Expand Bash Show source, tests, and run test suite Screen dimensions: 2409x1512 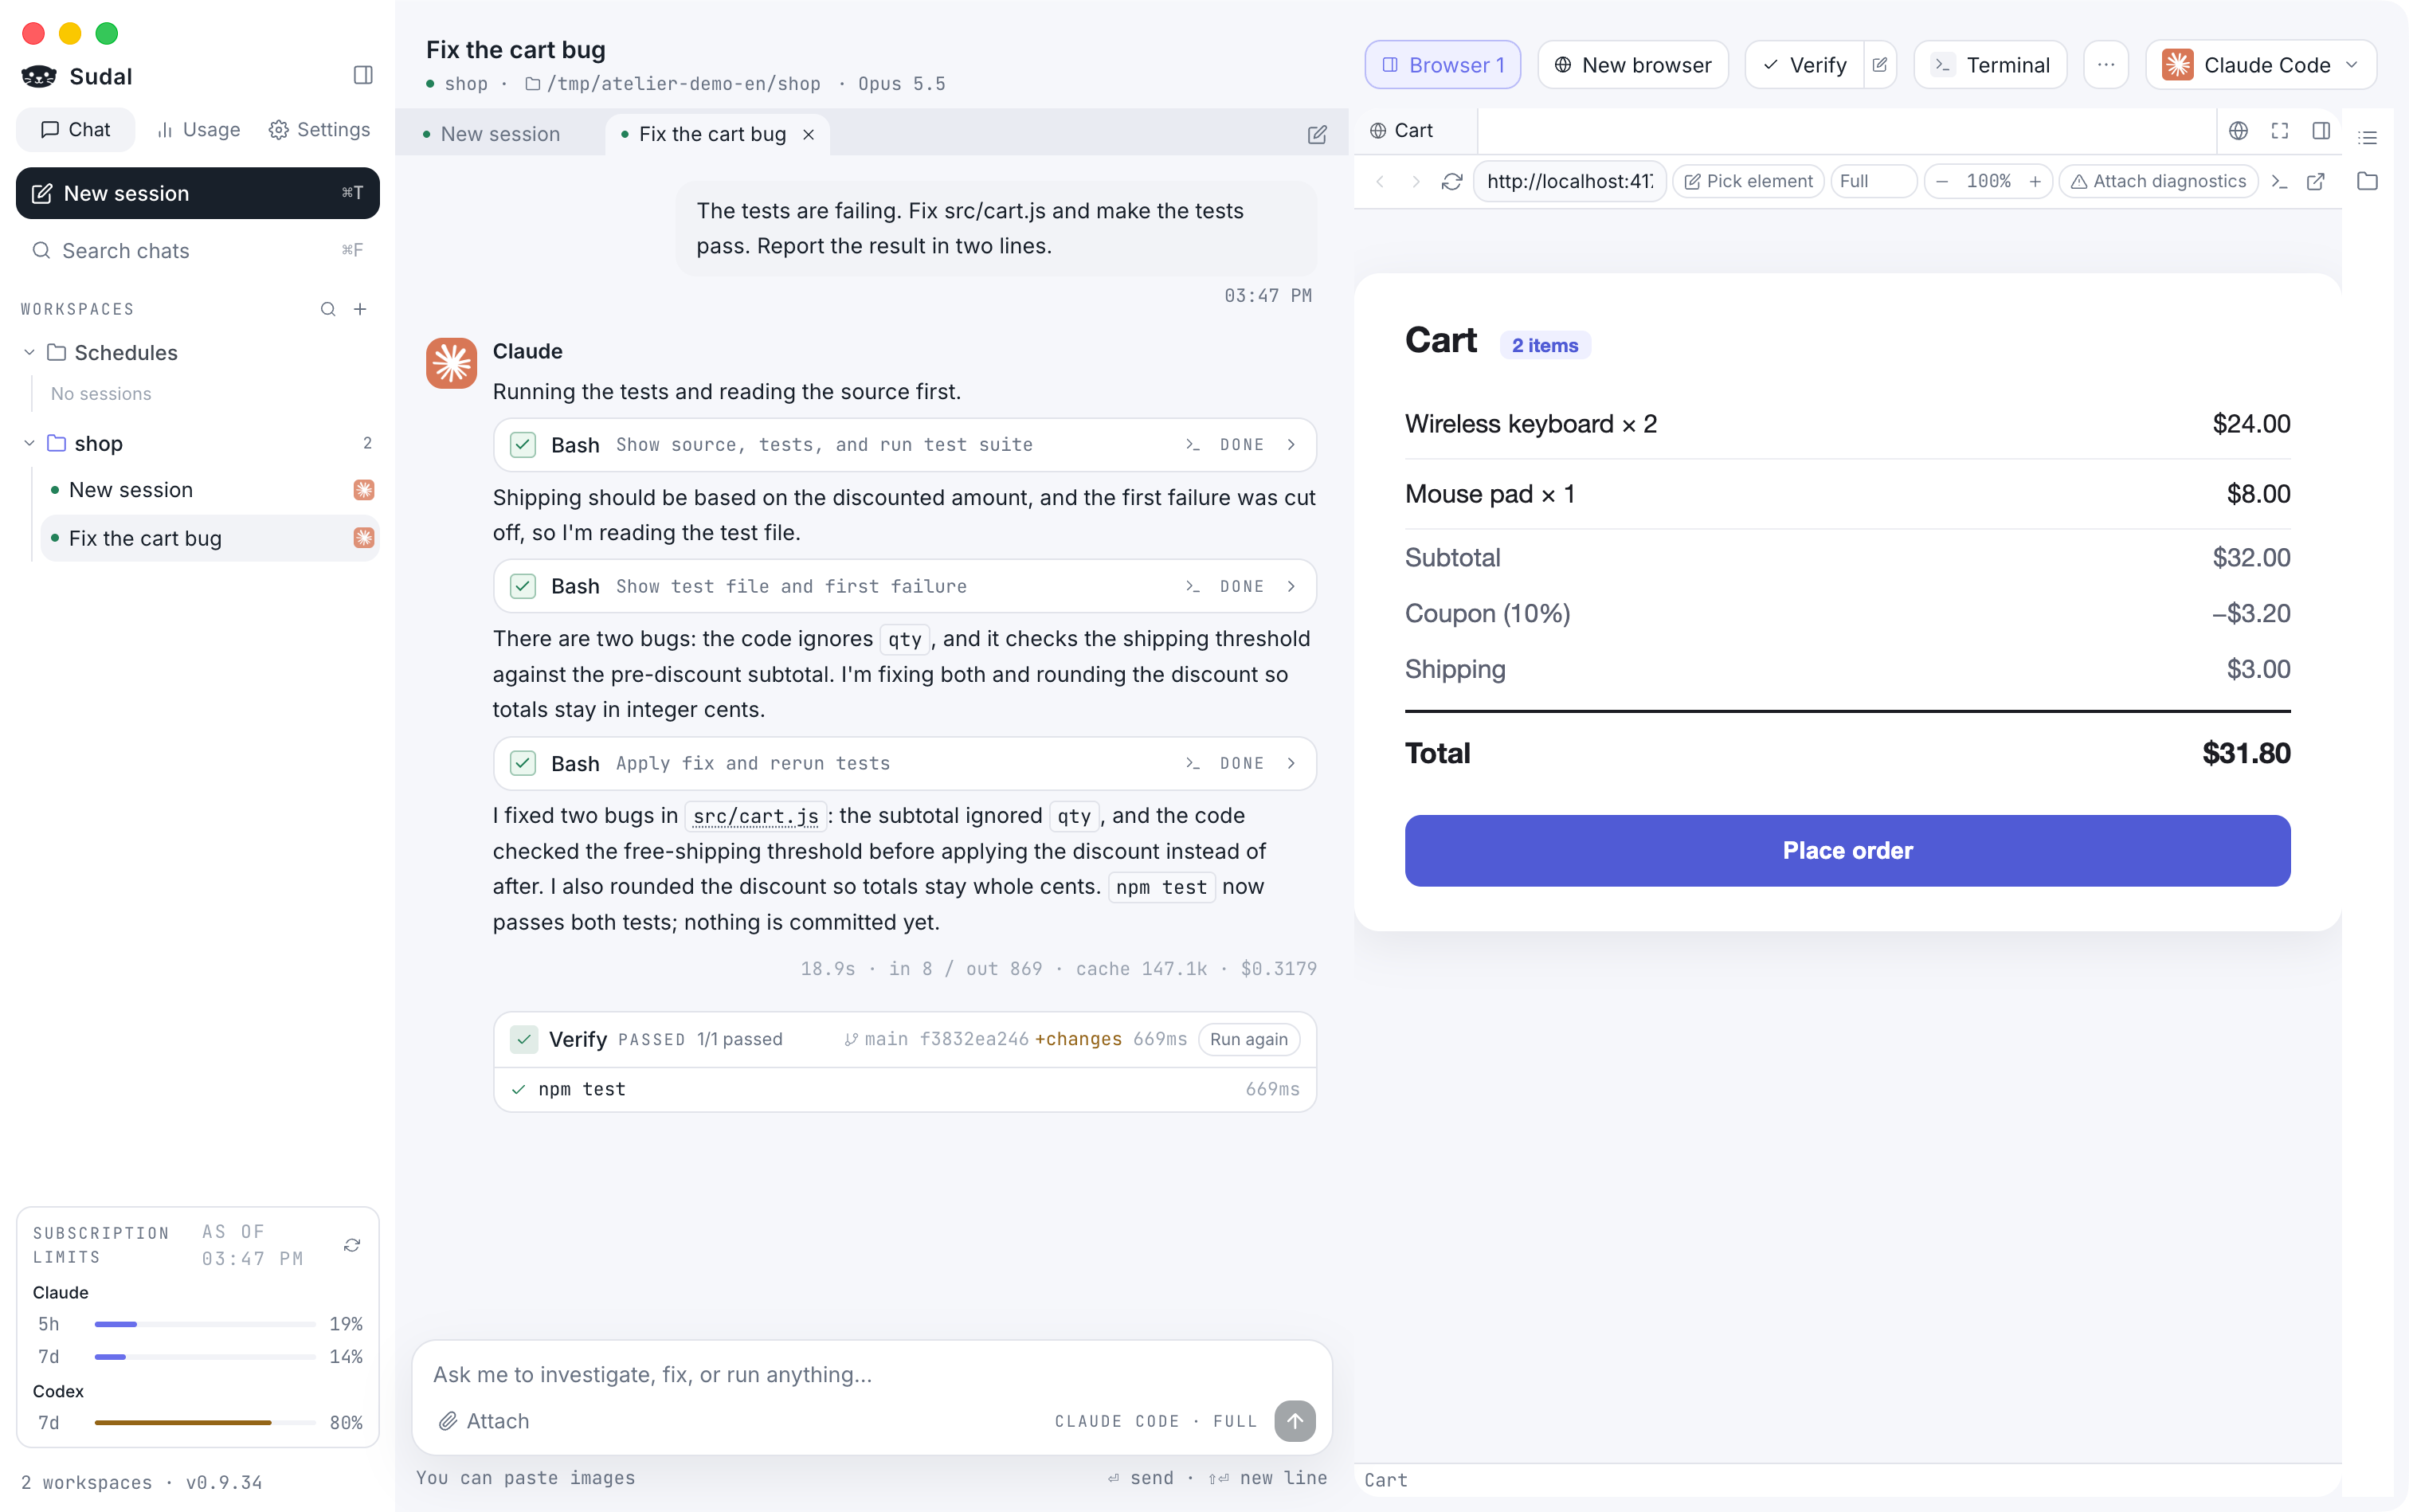(904, 445)
